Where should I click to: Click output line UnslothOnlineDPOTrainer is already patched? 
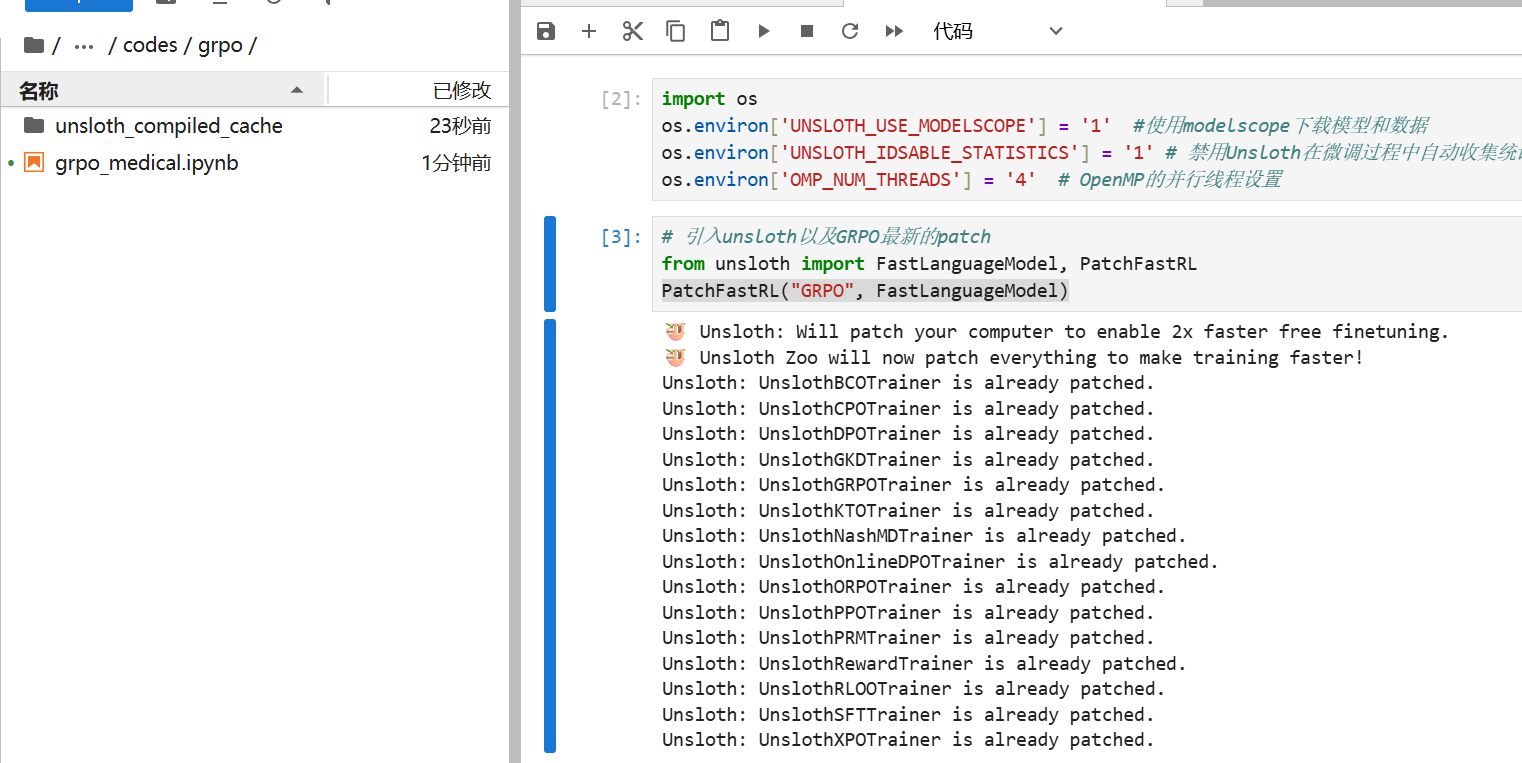940,562
